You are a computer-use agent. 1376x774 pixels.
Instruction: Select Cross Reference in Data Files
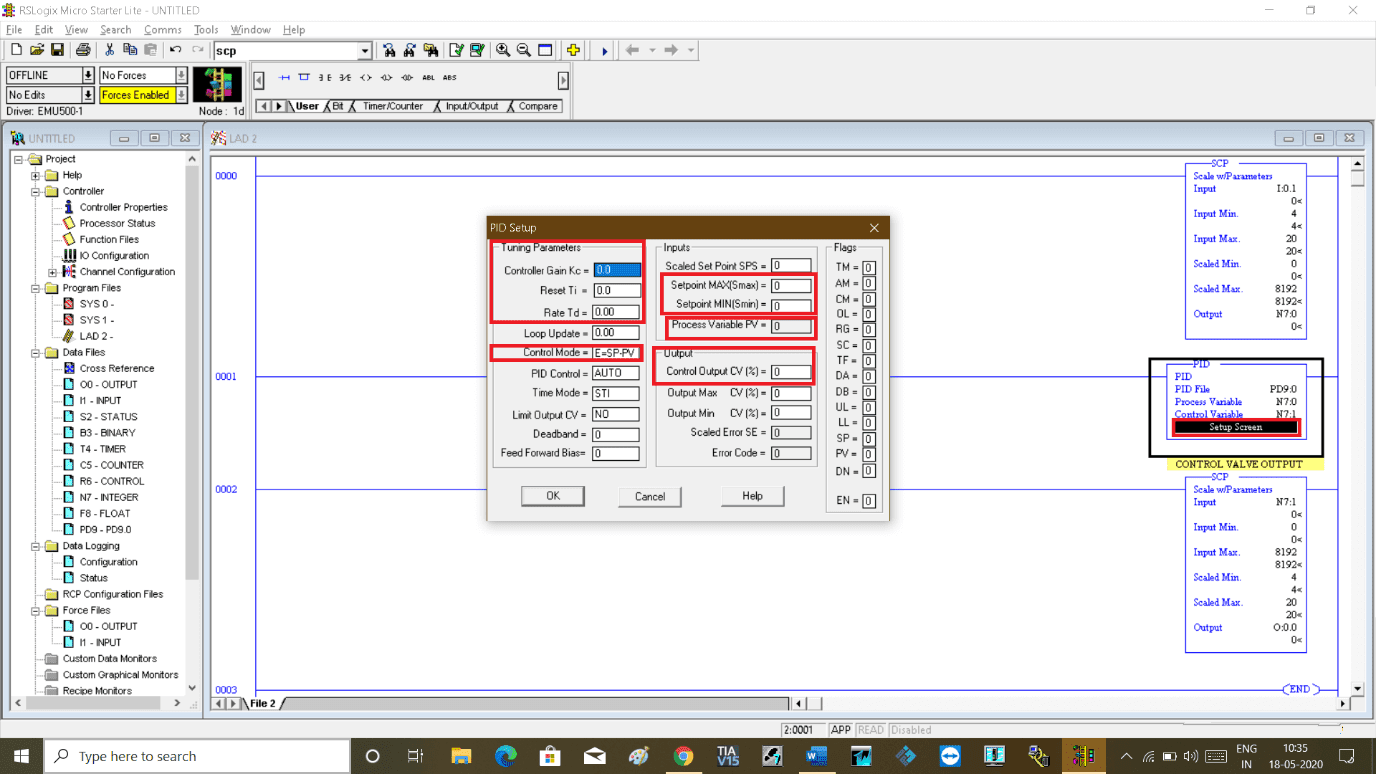point(116,368)
